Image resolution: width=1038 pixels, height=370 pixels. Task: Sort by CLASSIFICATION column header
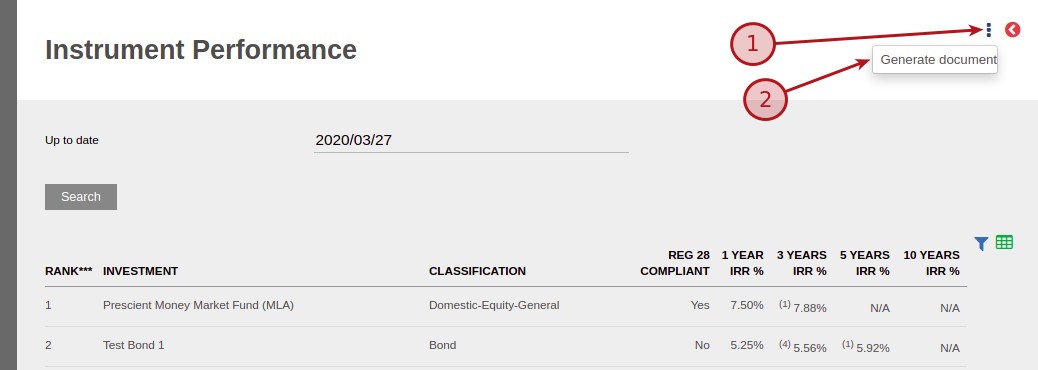tap(477, 271)
